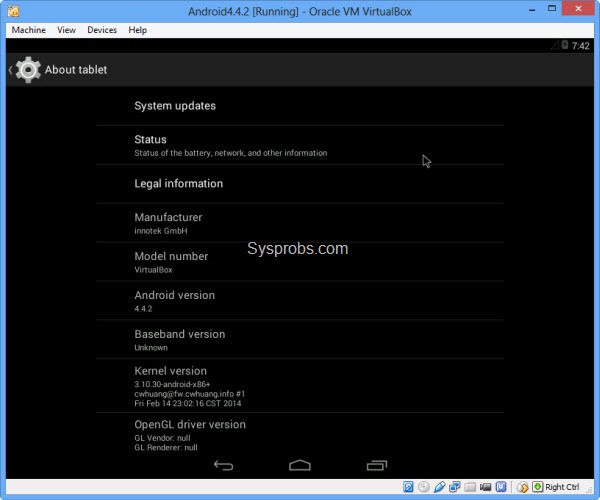Select the Model number row
Image resolution: width=600 pixels, height=500 pixels.
[x=300, y=262]
